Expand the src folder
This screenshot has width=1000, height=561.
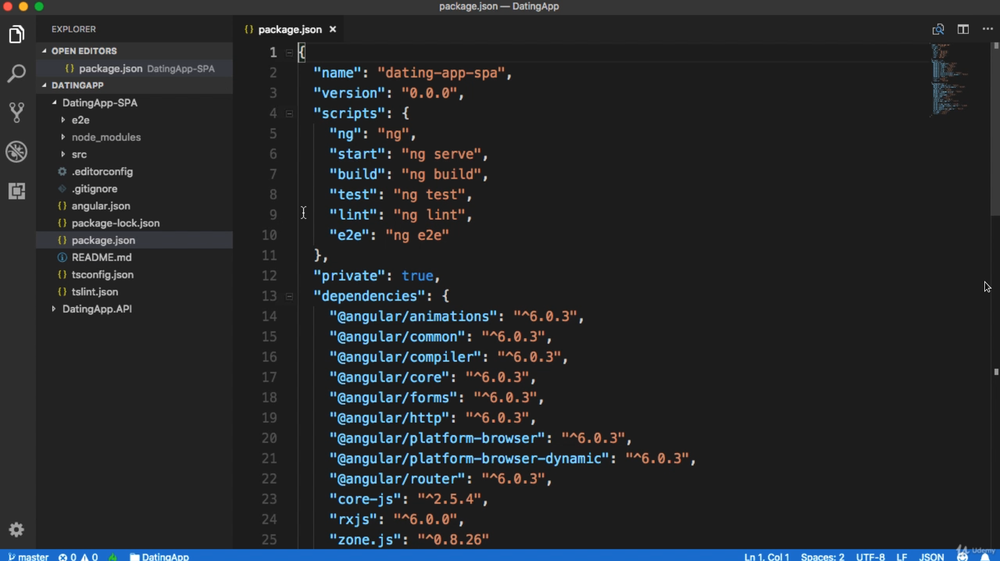(x=62, y=154)
